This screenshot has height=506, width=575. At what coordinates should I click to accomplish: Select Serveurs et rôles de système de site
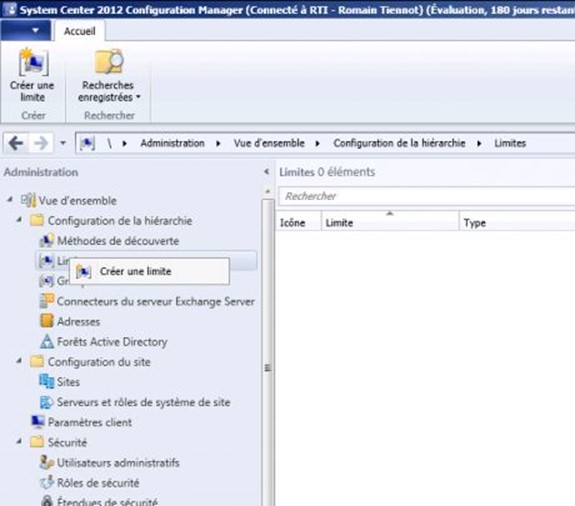144,402
